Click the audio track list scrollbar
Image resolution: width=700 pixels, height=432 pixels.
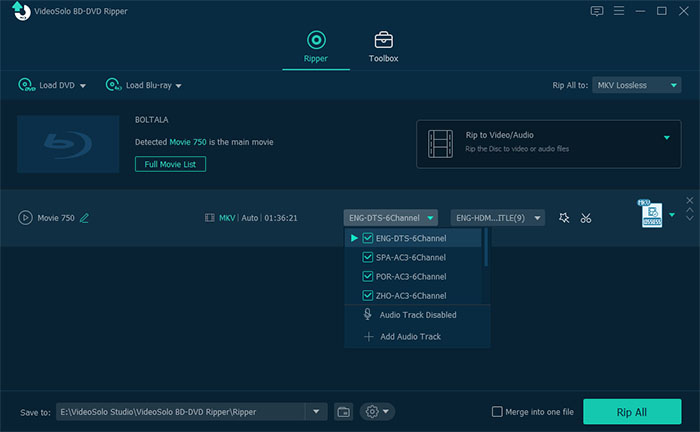[x=486, y=248]
